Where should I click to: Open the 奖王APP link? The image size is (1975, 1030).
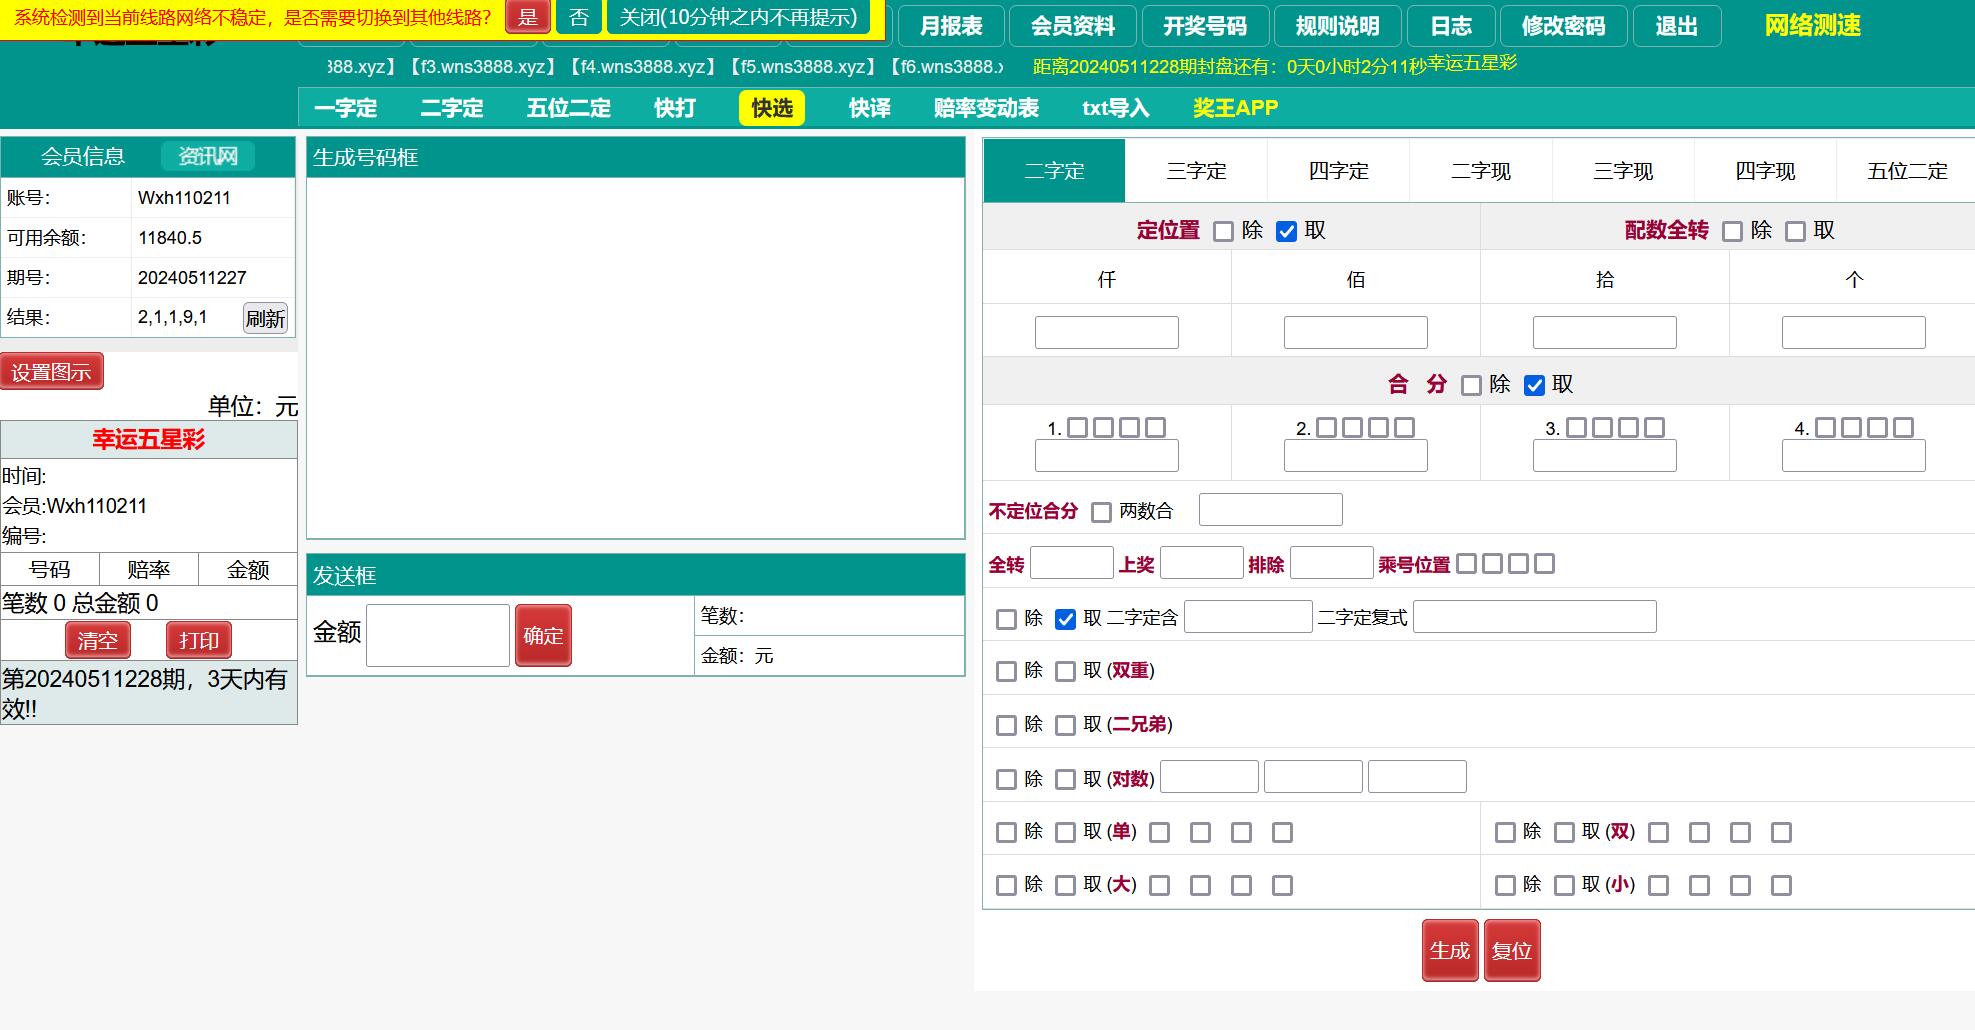pyautogui.click(x=1235, y=108)
